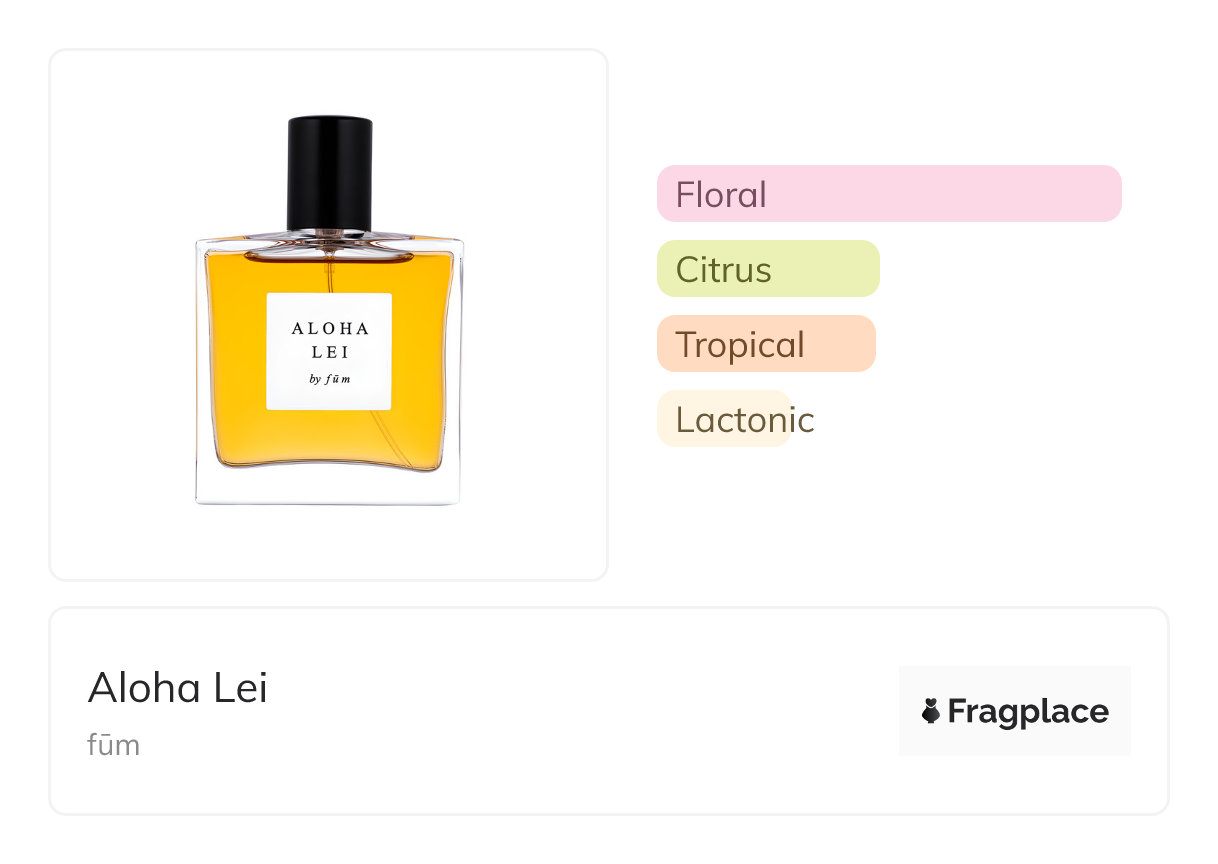Click the "Lactonic" text label
The image size is (1218, 864).
(745, 419)
